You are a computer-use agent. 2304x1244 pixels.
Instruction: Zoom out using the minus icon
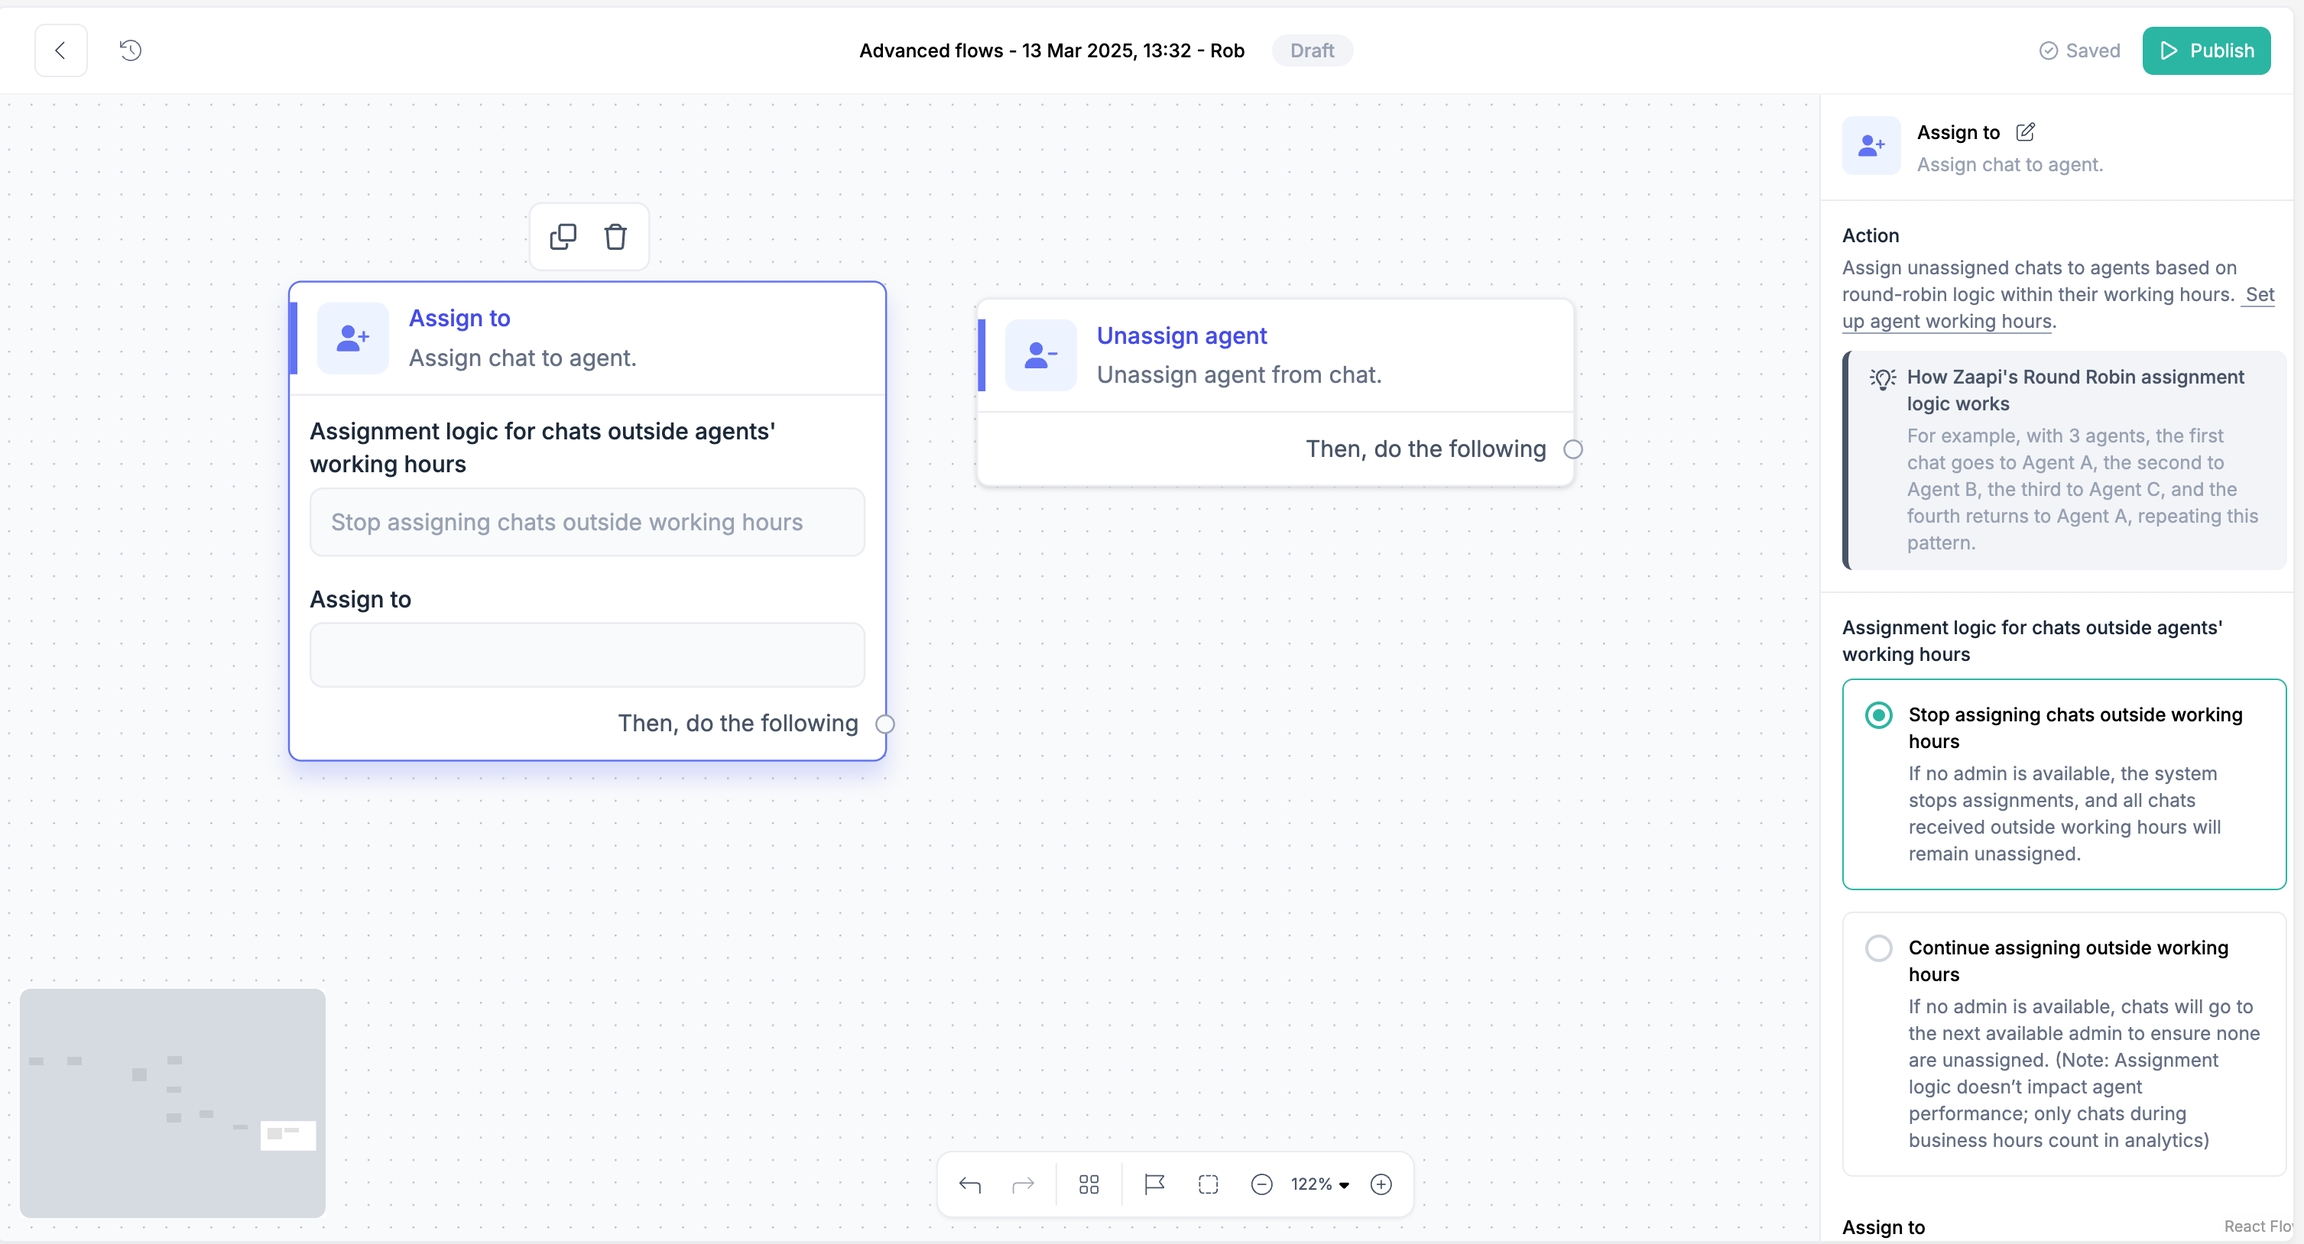click(x=1262, y=1184)
